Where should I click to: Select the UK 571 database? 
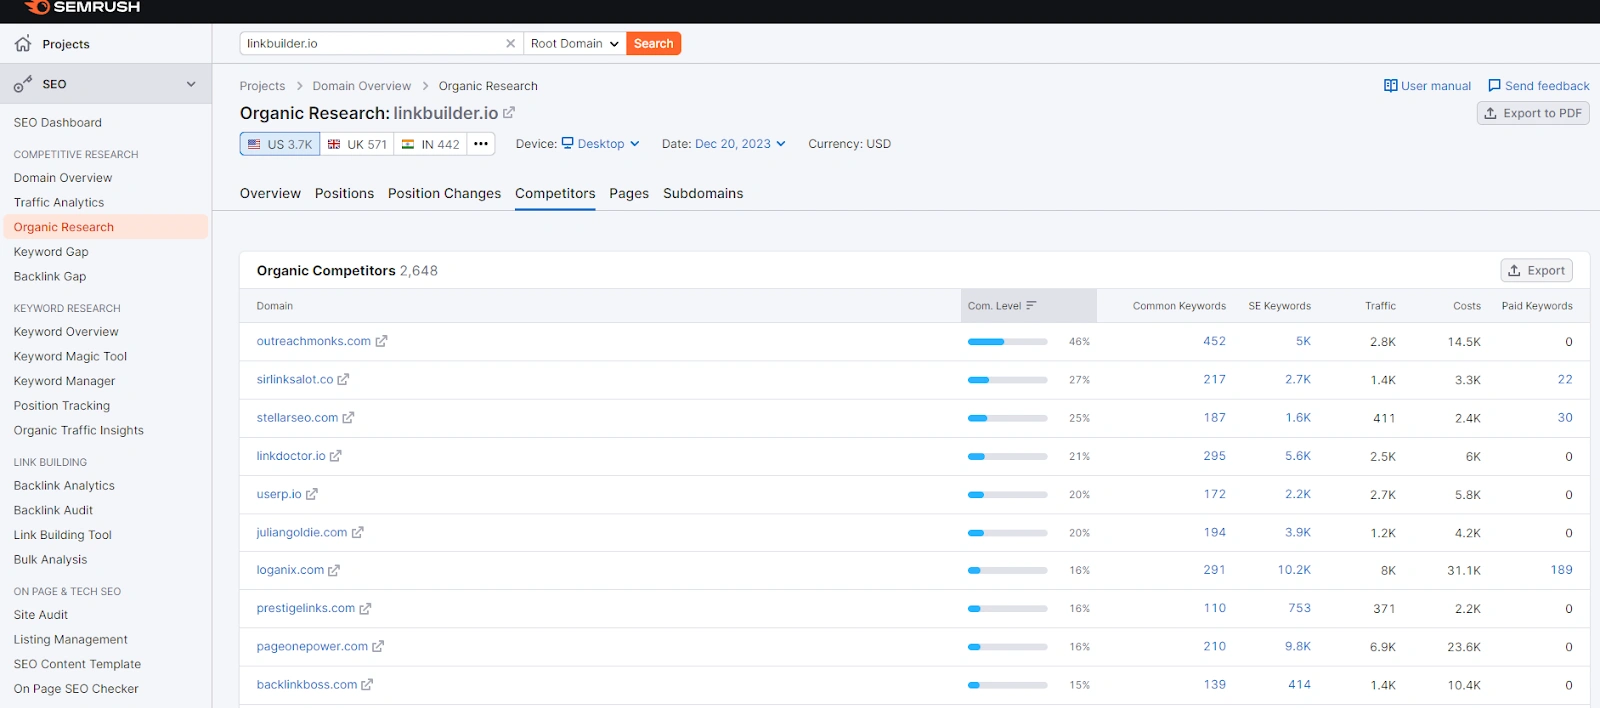(357, 144)
